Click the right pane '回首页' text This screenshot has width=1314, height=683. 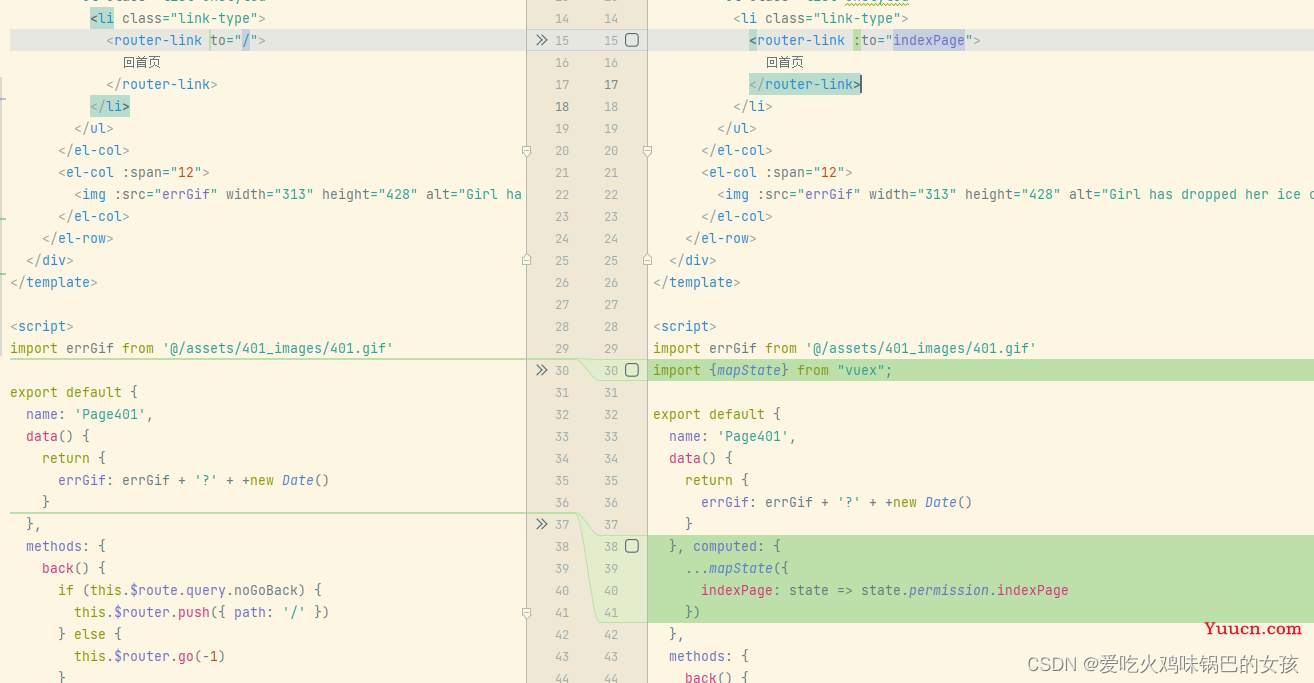[x=785, y=62]
